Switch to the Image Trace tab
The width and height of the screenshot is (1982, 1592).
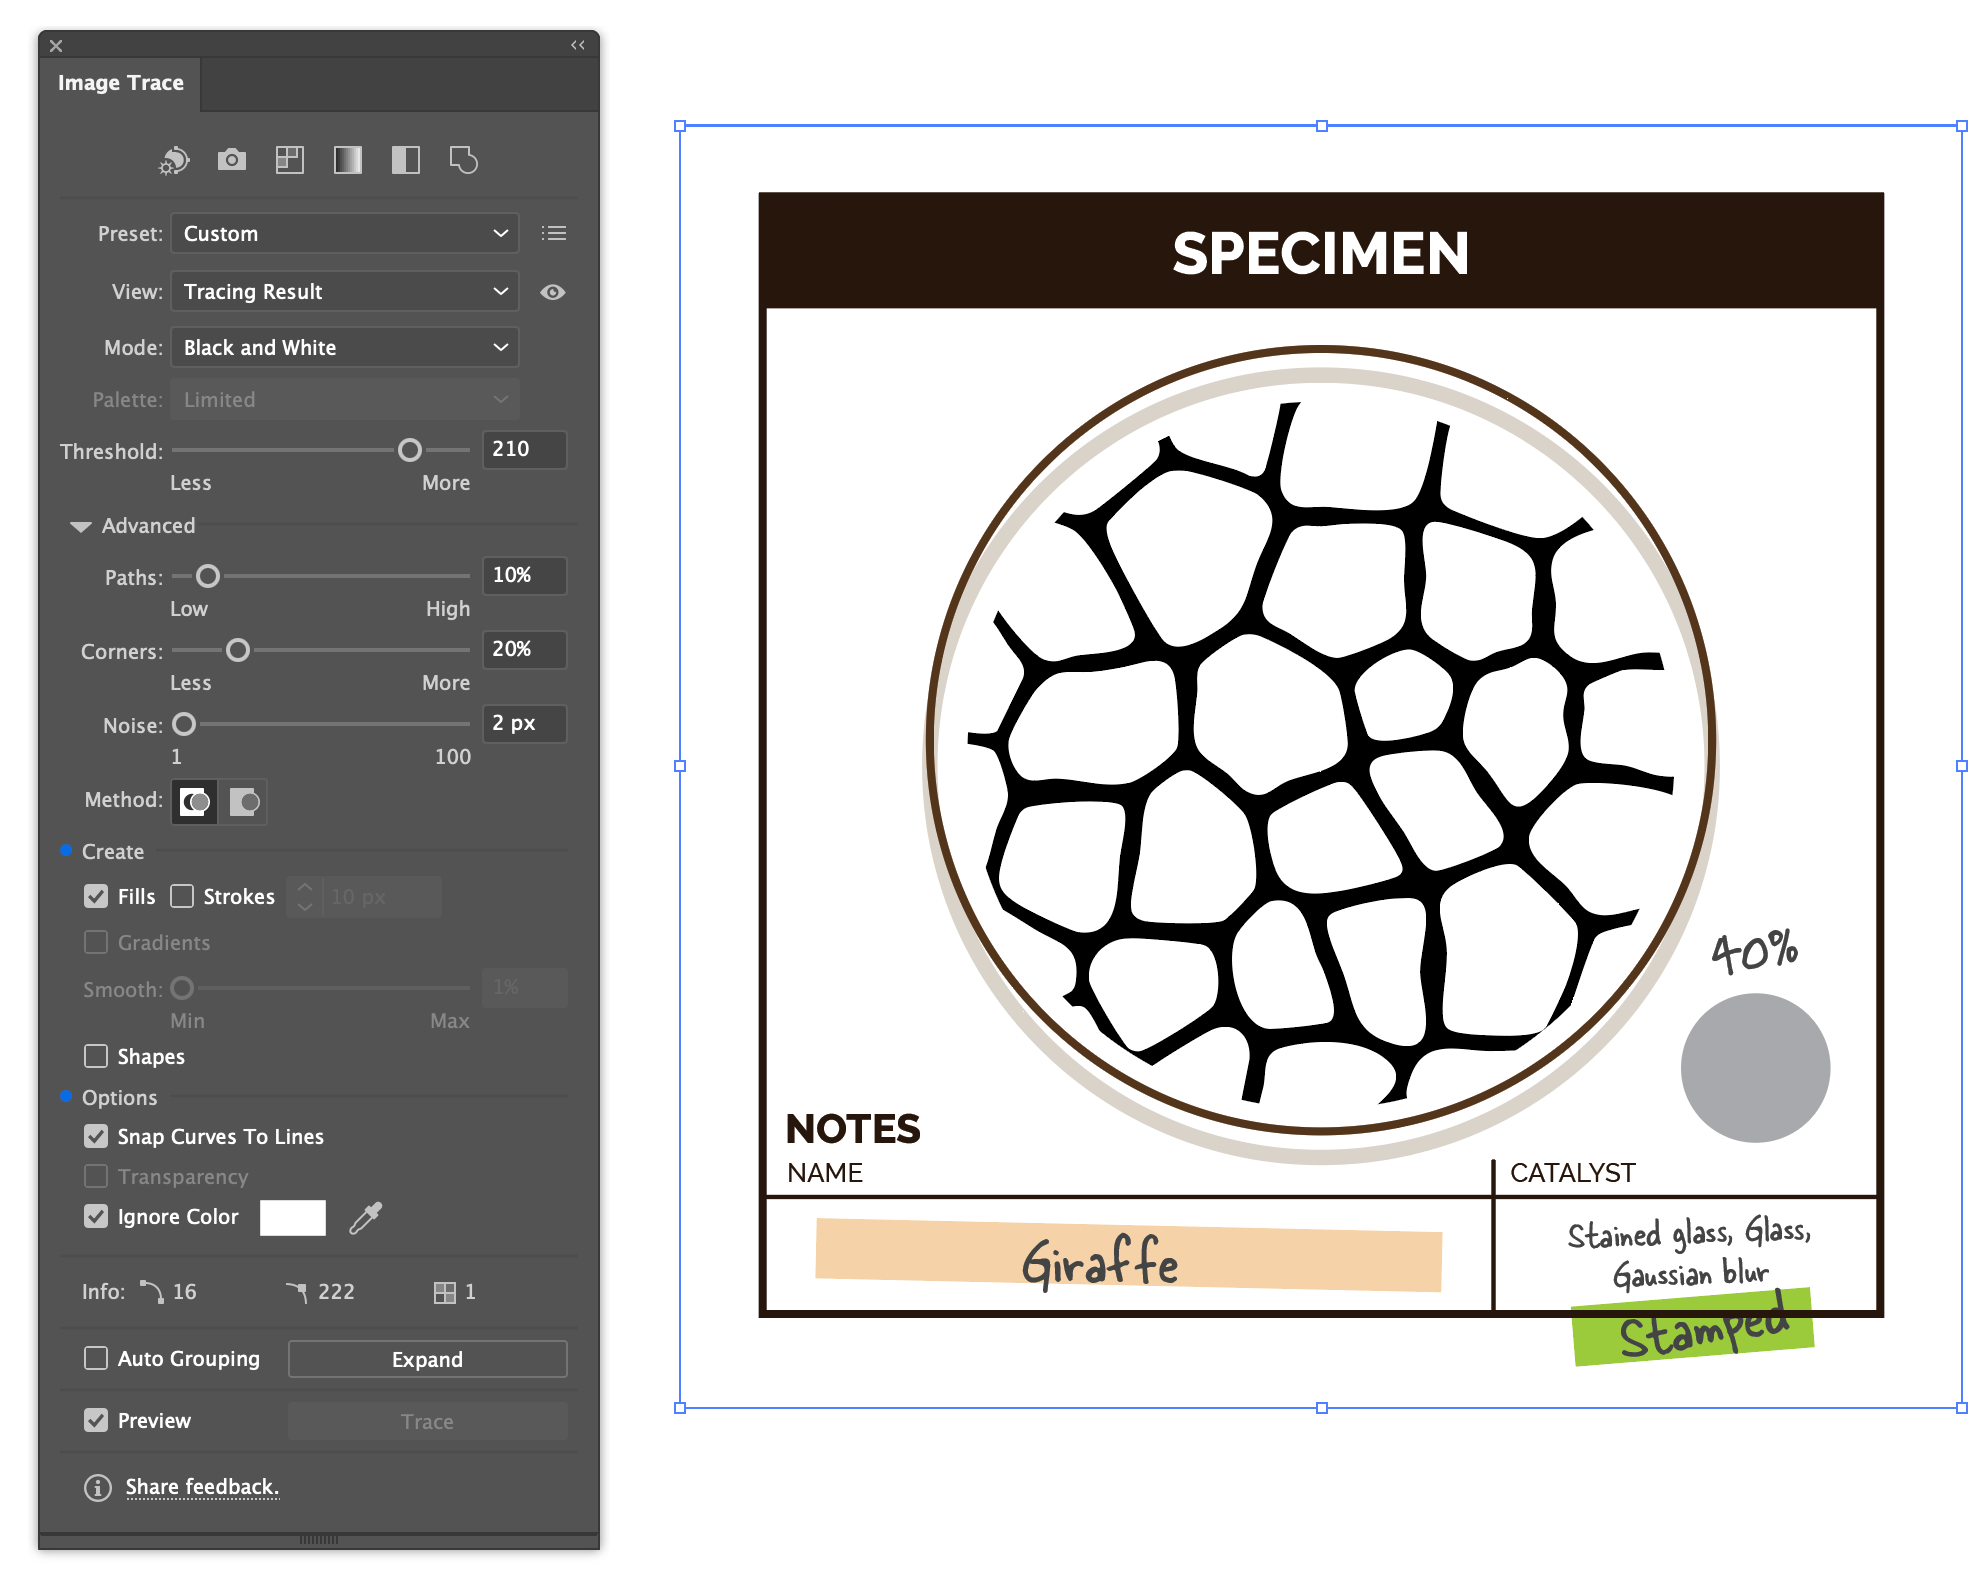pos(121,82)
